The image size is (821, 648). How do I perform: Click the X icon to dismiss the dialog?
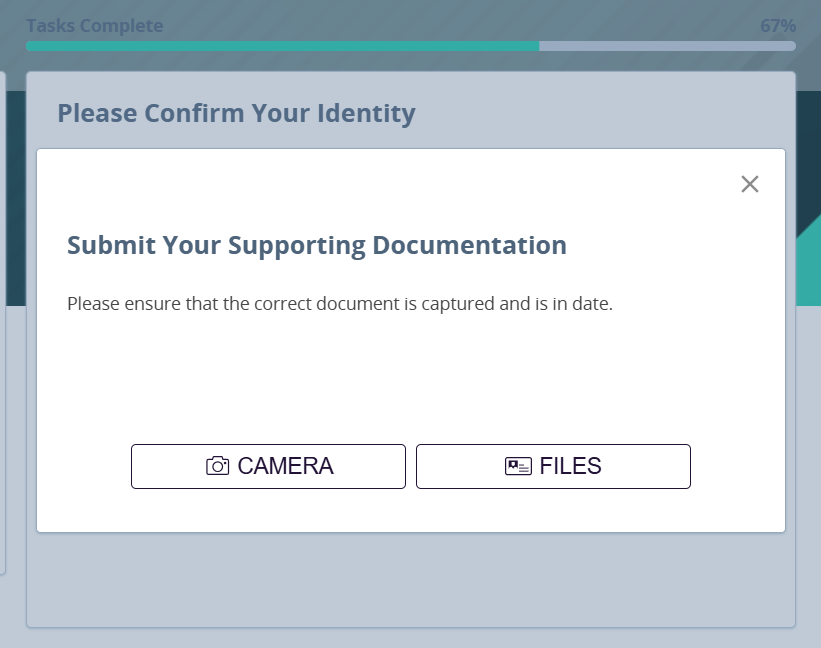[x=750, y=184]
